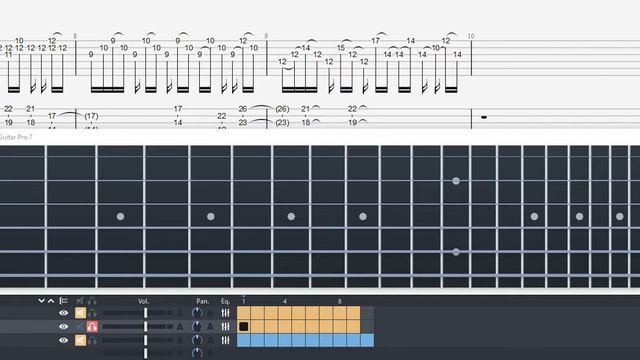Viewport: 640px width, 360px height.
Task: Click bar number 10 above the tablature
Action: click(x=471, y=36)
